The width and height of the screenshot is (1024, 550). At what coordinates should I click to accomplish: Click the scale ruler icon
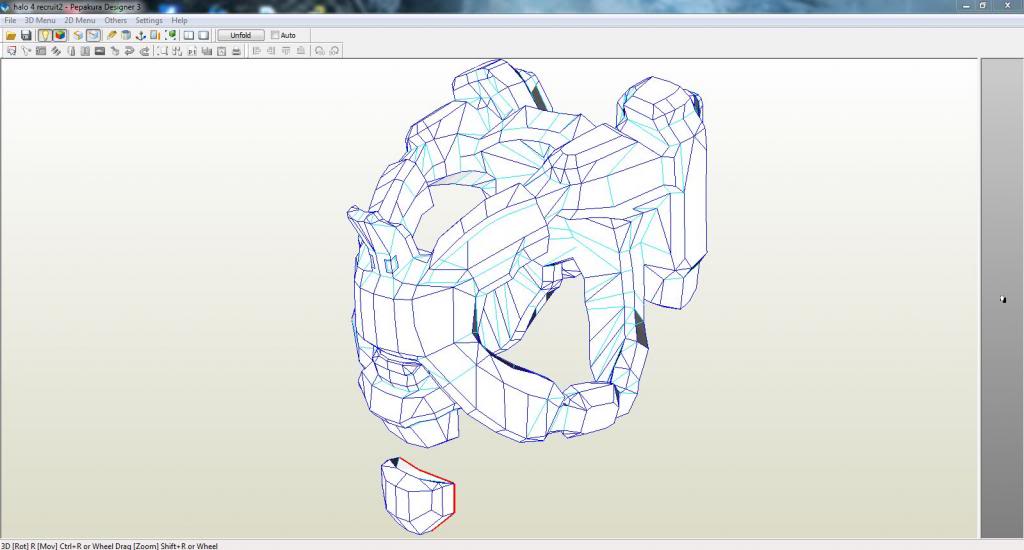pyautogui.click(x=155, y=35)
